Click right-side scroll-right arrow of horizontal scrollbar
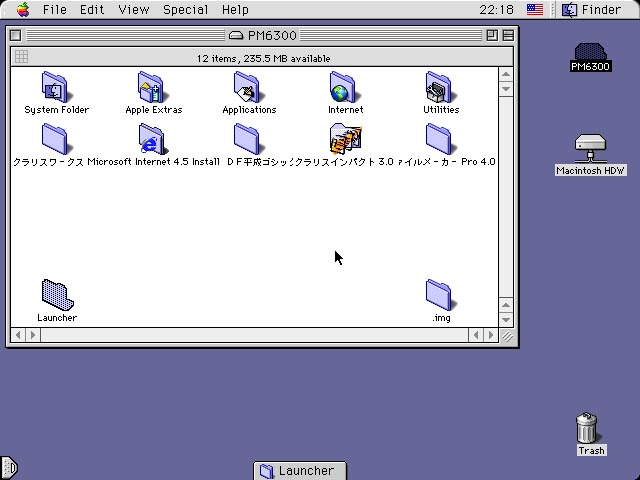640x480 pixels. (x=491, y=336)
